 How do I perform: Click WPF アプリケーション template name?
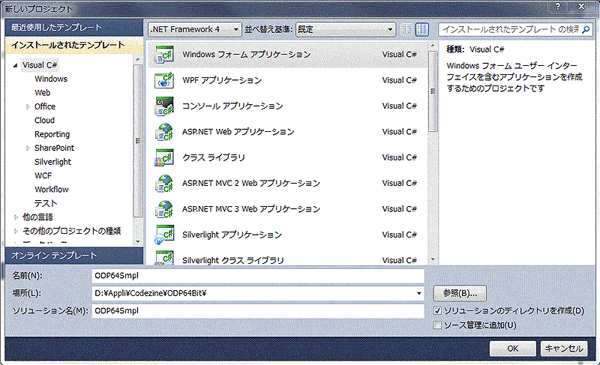[x=222, y=80]
